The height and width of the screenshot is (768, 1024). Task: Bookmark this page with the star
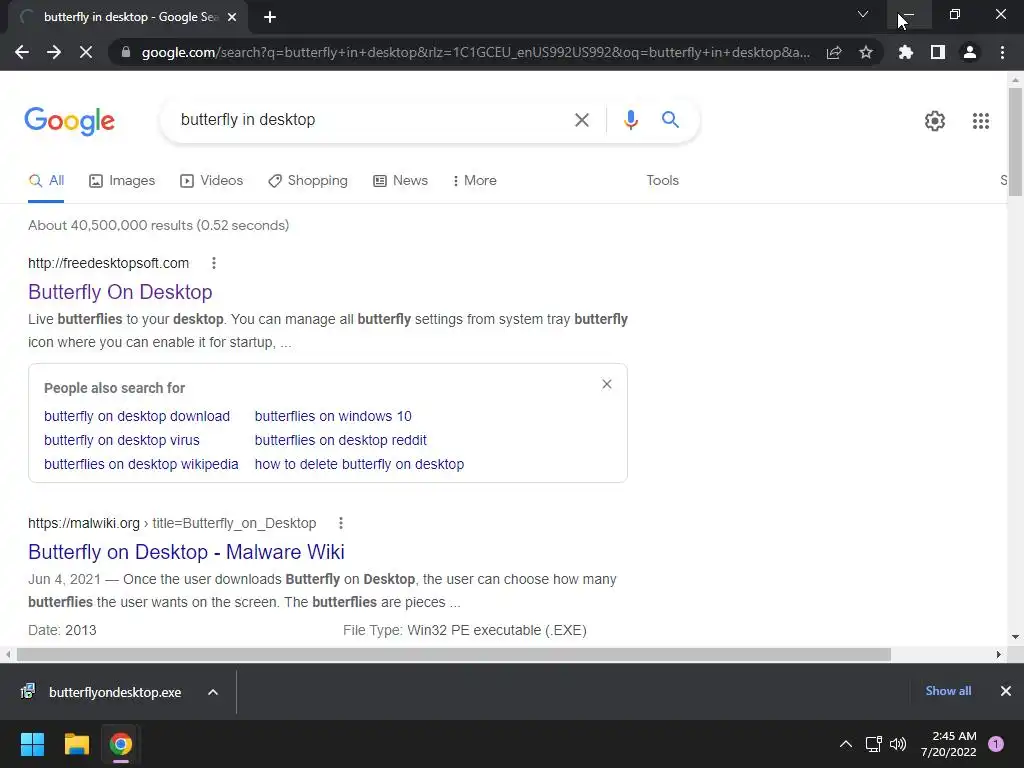[866, 52]
